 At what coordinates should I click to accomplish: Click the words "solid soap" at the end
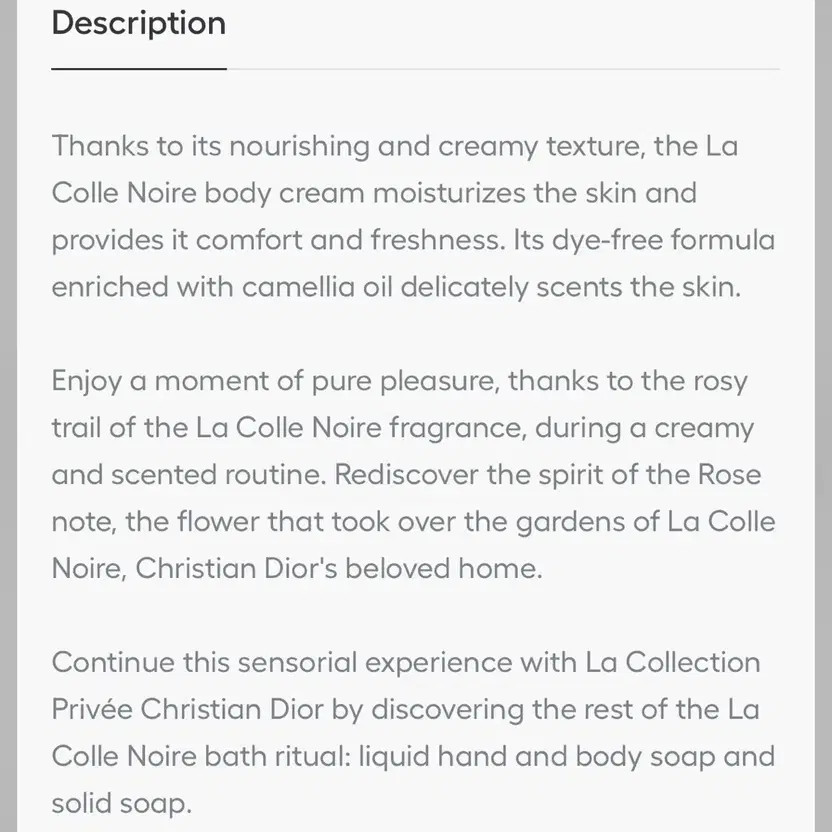click(x=120, y=803)
